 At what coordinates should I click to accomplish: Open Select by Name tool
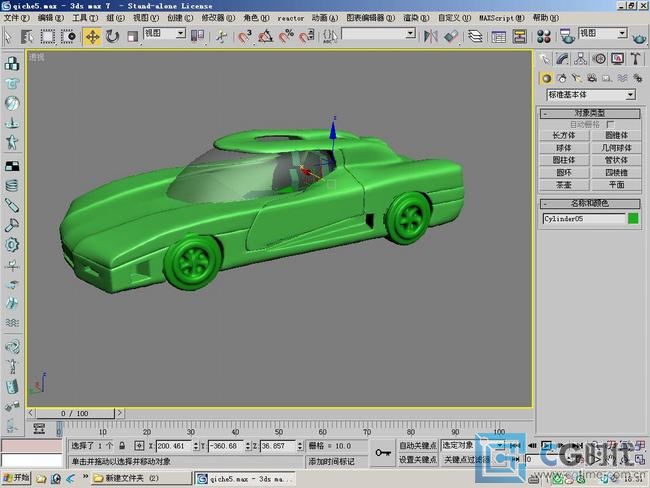(x=27, y=36)
